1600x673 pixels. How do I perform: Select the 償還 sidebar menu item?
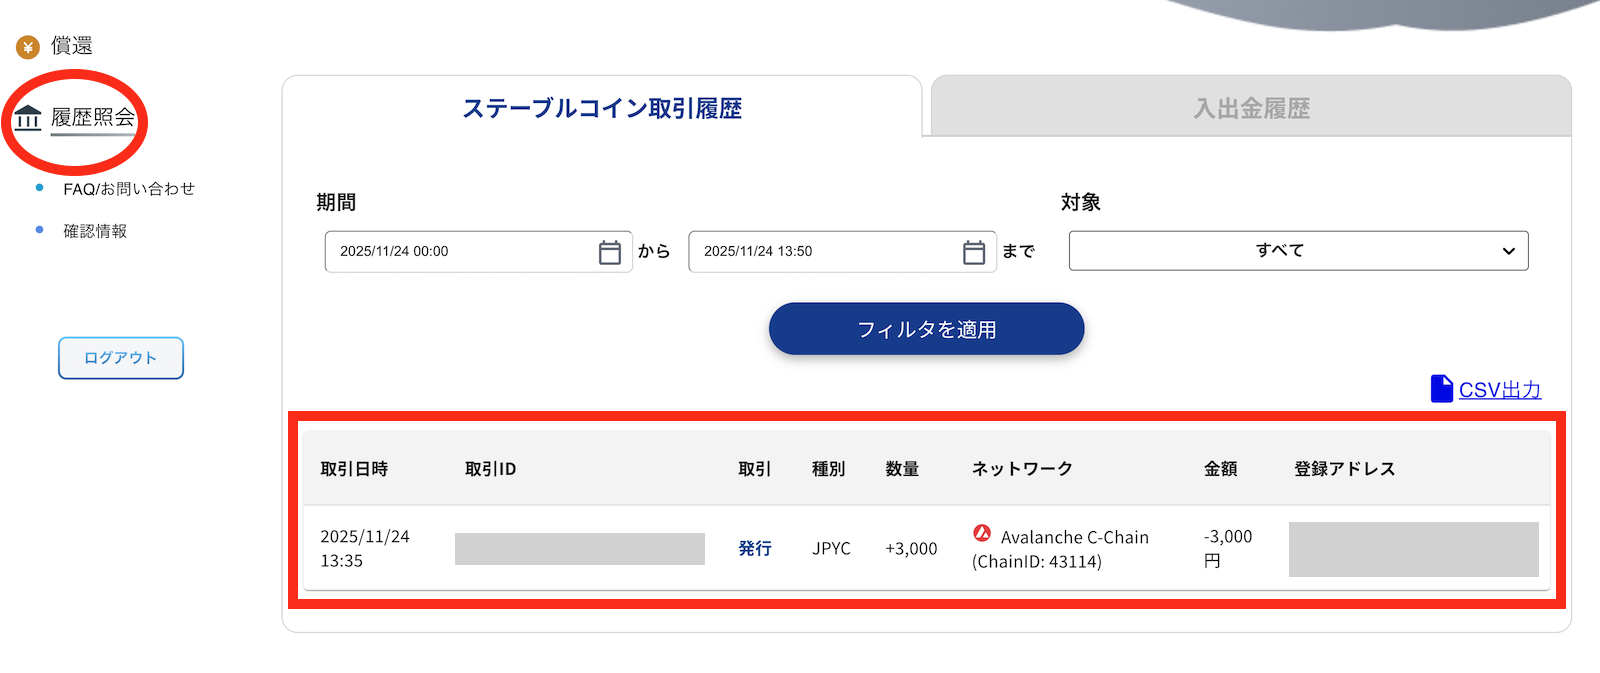(x=72, y=46)
